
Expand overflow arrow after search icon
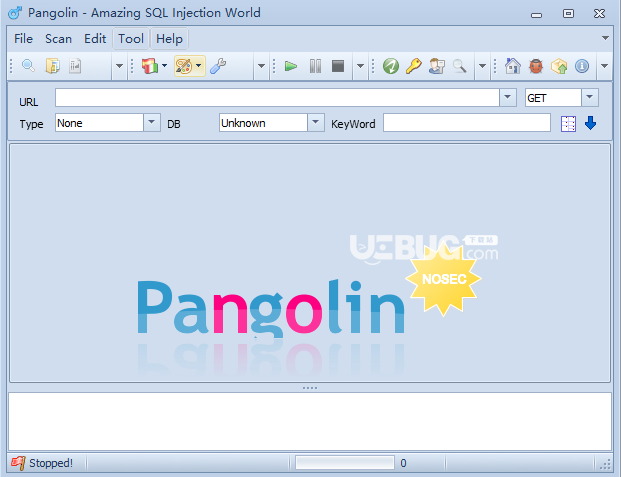482,66
